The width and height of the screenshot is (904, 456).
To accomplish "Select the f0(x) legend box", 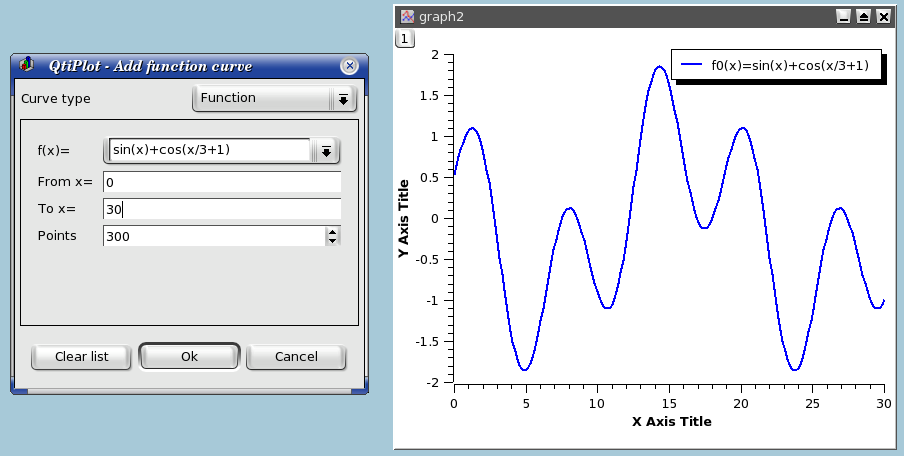I will (x=776, y=66).
